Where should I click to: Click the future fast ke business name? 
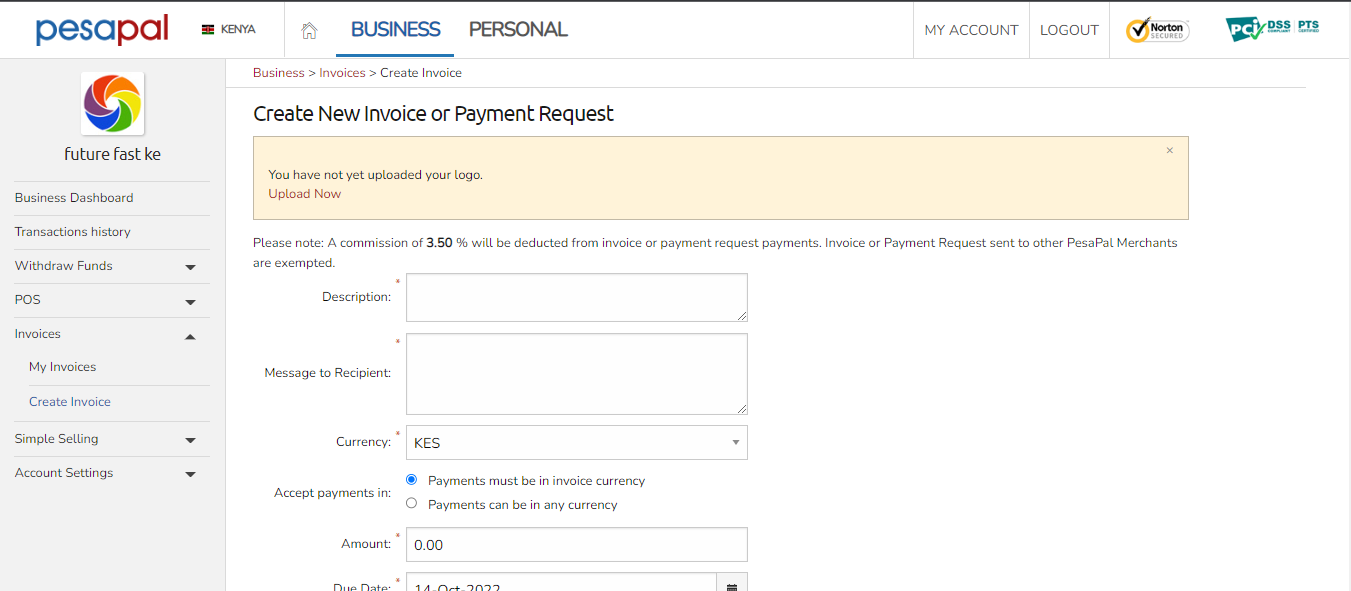click(x=112, y=154)
